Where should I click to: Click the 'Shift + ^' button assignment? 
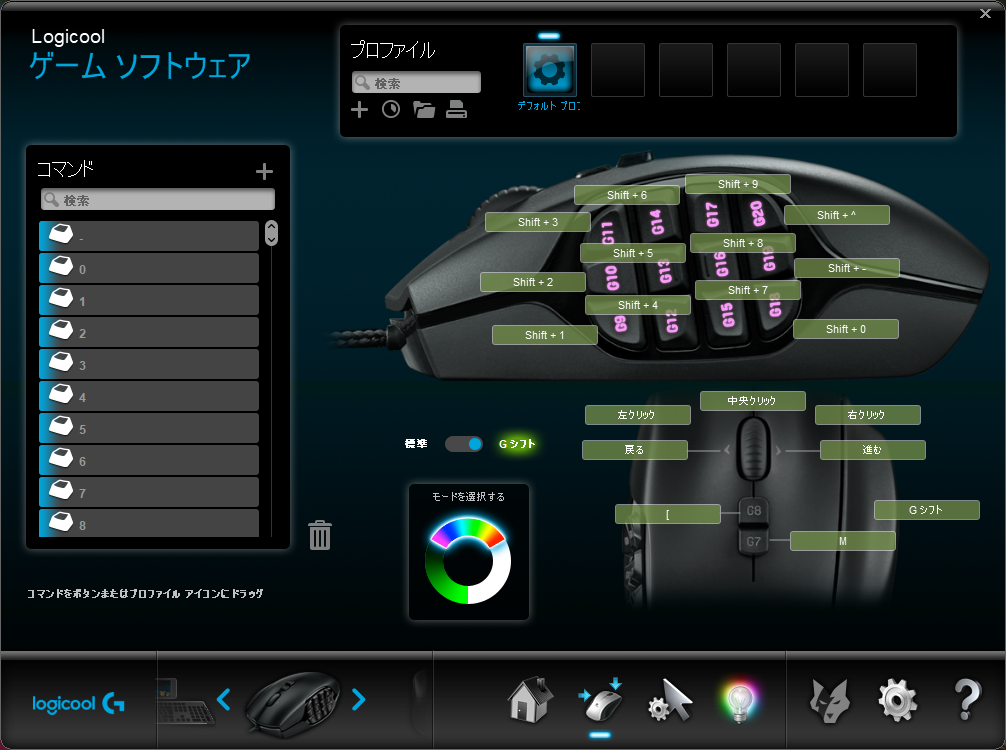coord(837,215)
